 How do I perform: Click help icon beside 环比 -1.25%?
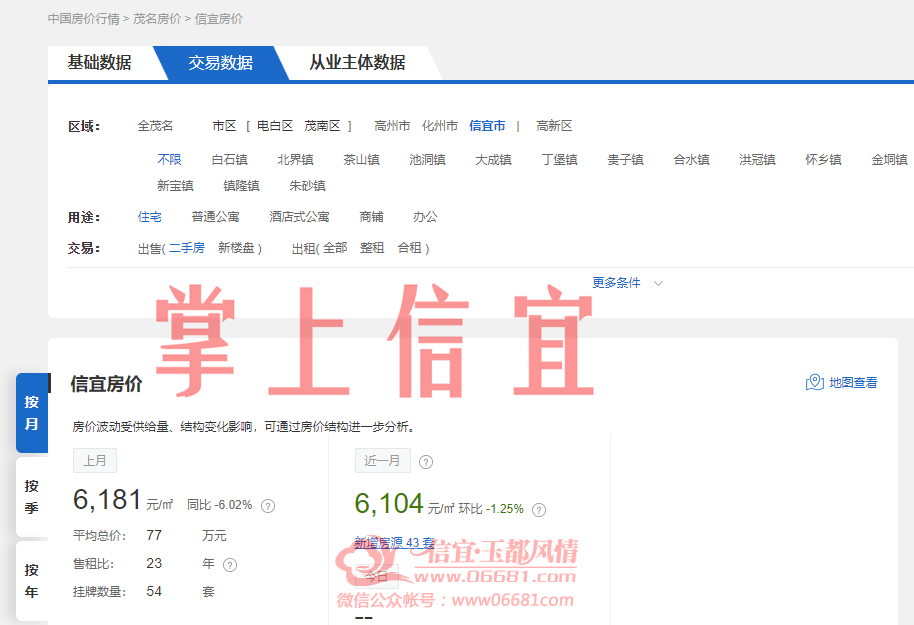pyautogui.click(x=539, y=510)
